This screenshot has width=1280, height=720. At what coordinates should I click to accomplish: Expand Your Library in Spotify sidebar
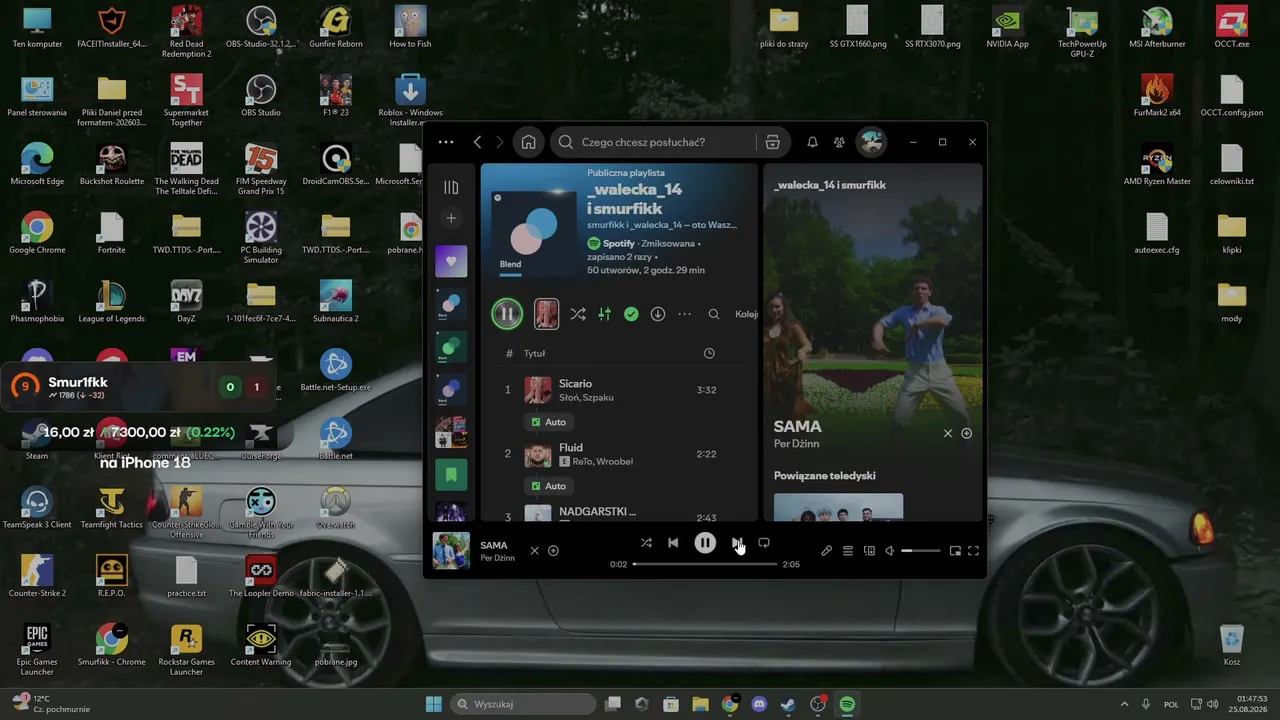(451, 187)
